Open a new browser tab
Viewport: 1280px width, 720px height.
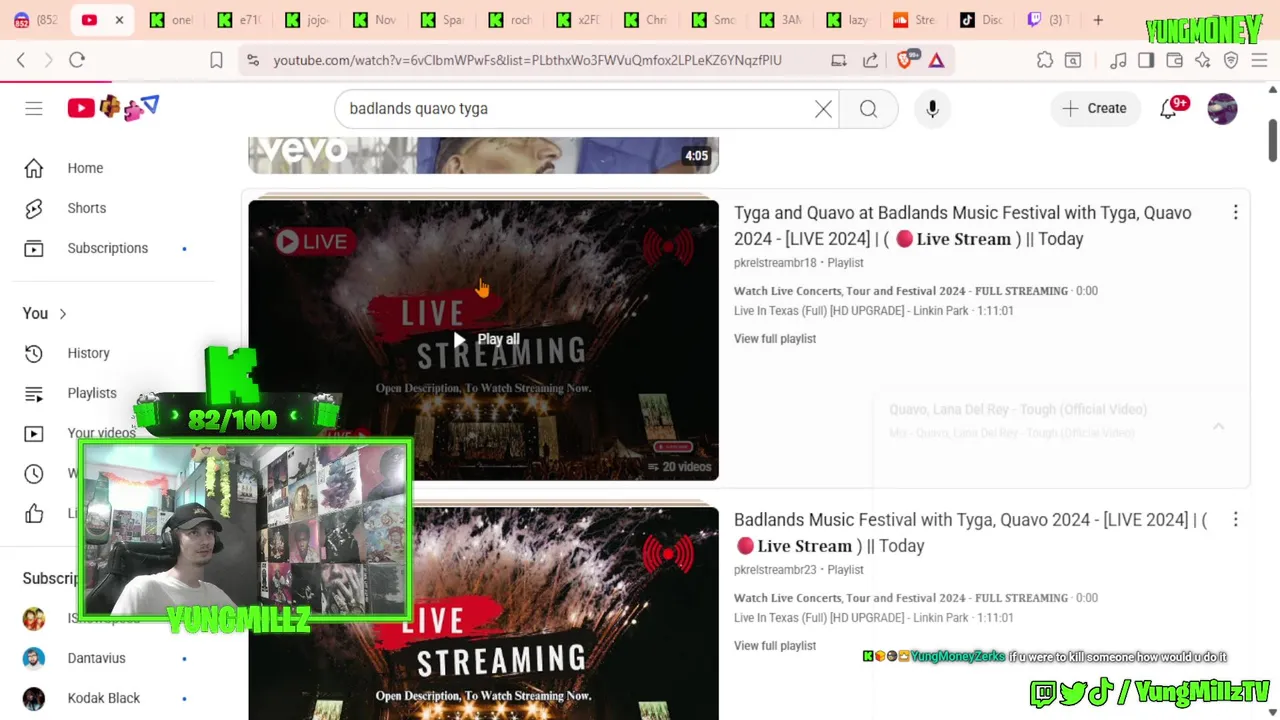tap(1098, 20)
